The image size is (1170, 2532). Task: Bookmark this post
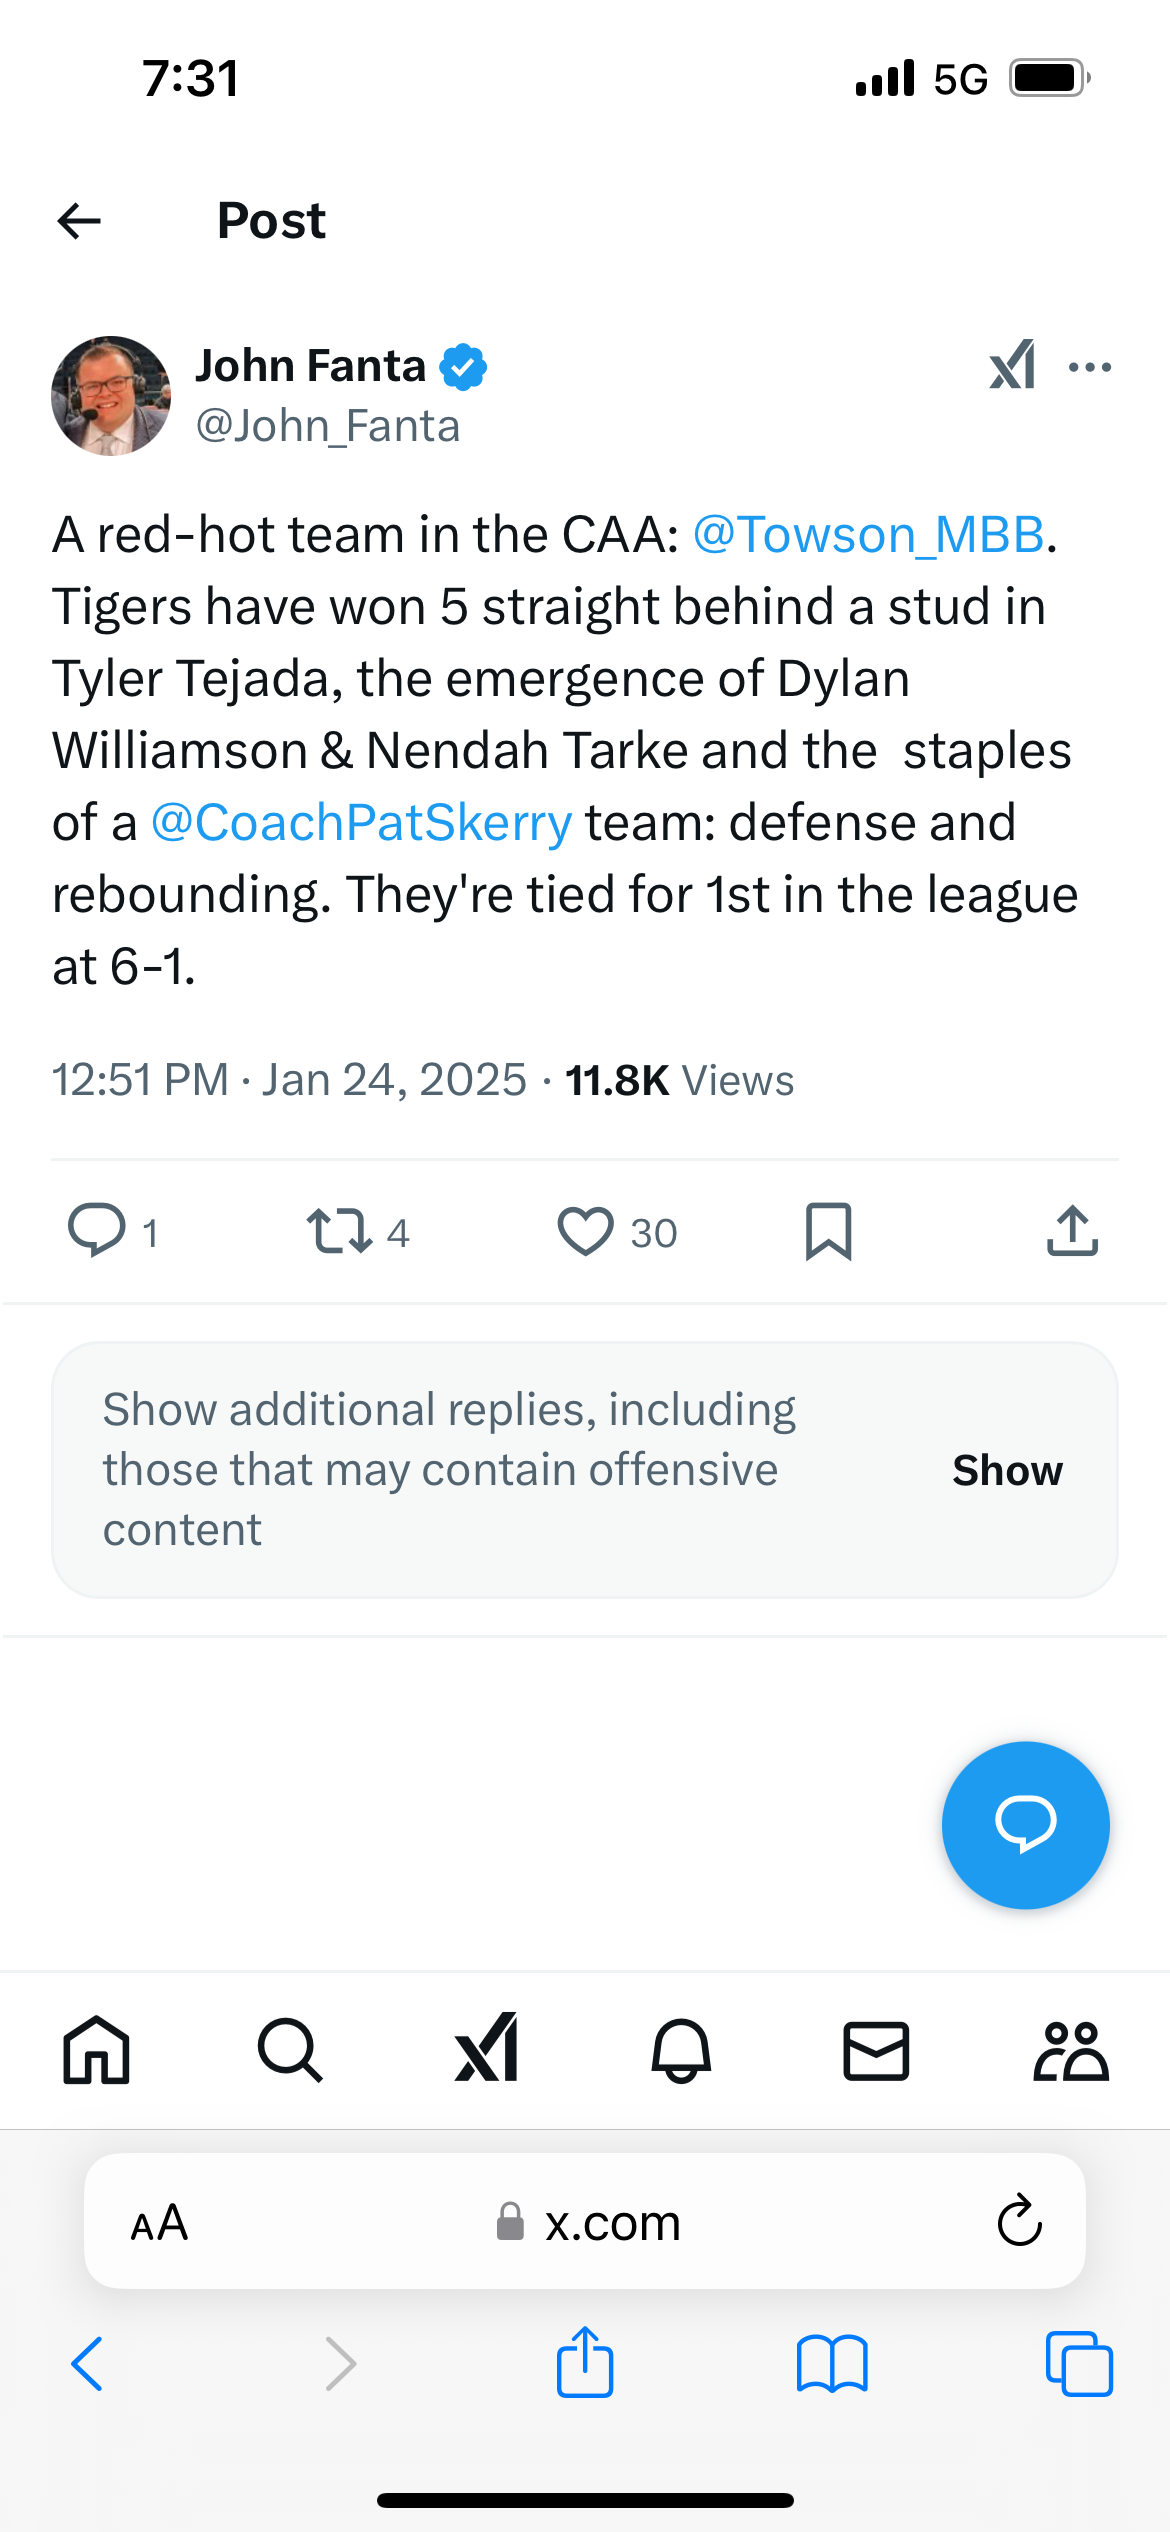click(x=829, y=1231)
